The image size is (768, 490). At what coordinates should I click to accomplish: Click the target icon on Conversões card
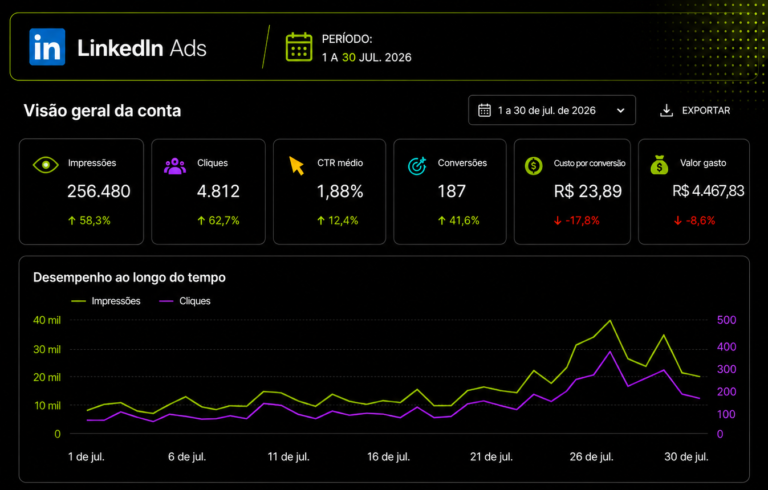click(417, 166)
